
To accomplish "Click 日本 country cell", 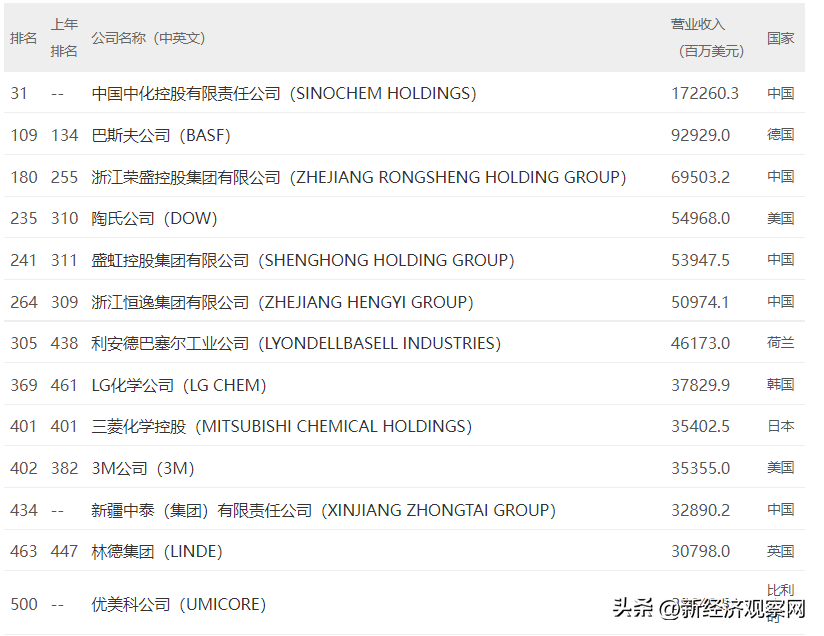I will 780,426.
